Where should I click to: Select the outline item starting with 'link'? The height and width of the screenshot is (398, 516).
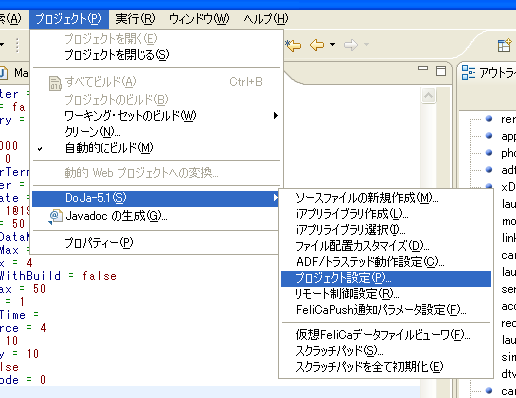(x=509, y=238)
